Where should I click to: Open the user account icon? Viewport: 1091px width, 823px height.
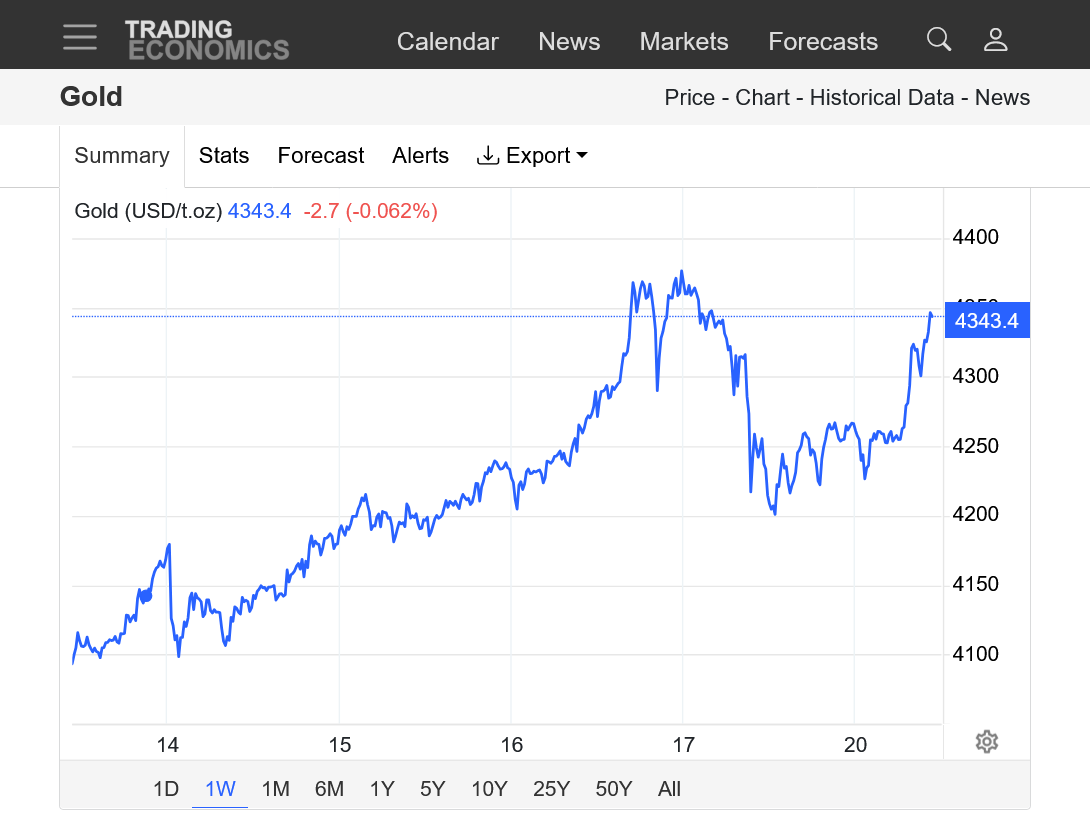(x=995, y=40)
